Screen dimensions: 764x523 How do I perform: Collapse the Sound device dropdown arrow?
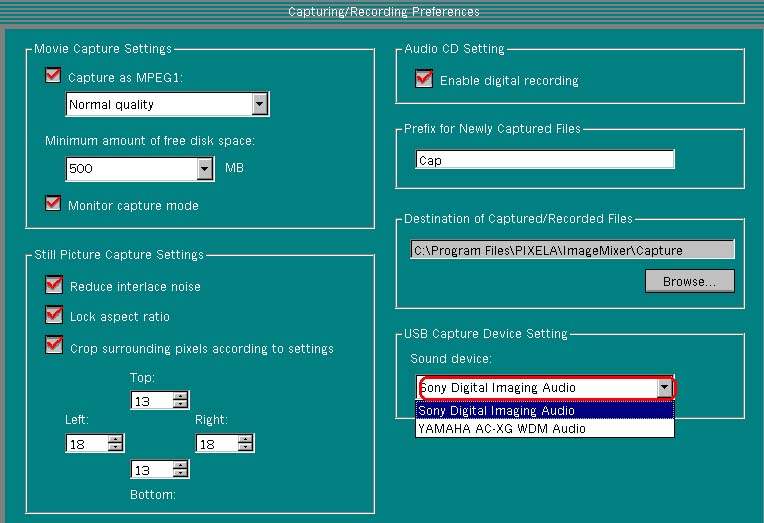click(664, 388)
